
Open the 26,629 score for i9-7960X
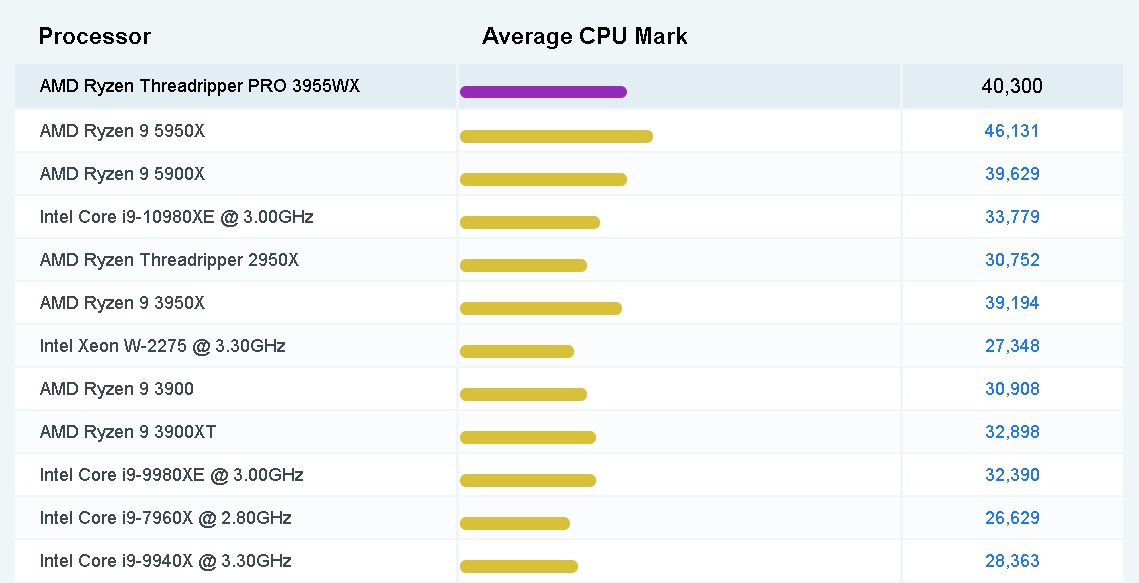1012,518
